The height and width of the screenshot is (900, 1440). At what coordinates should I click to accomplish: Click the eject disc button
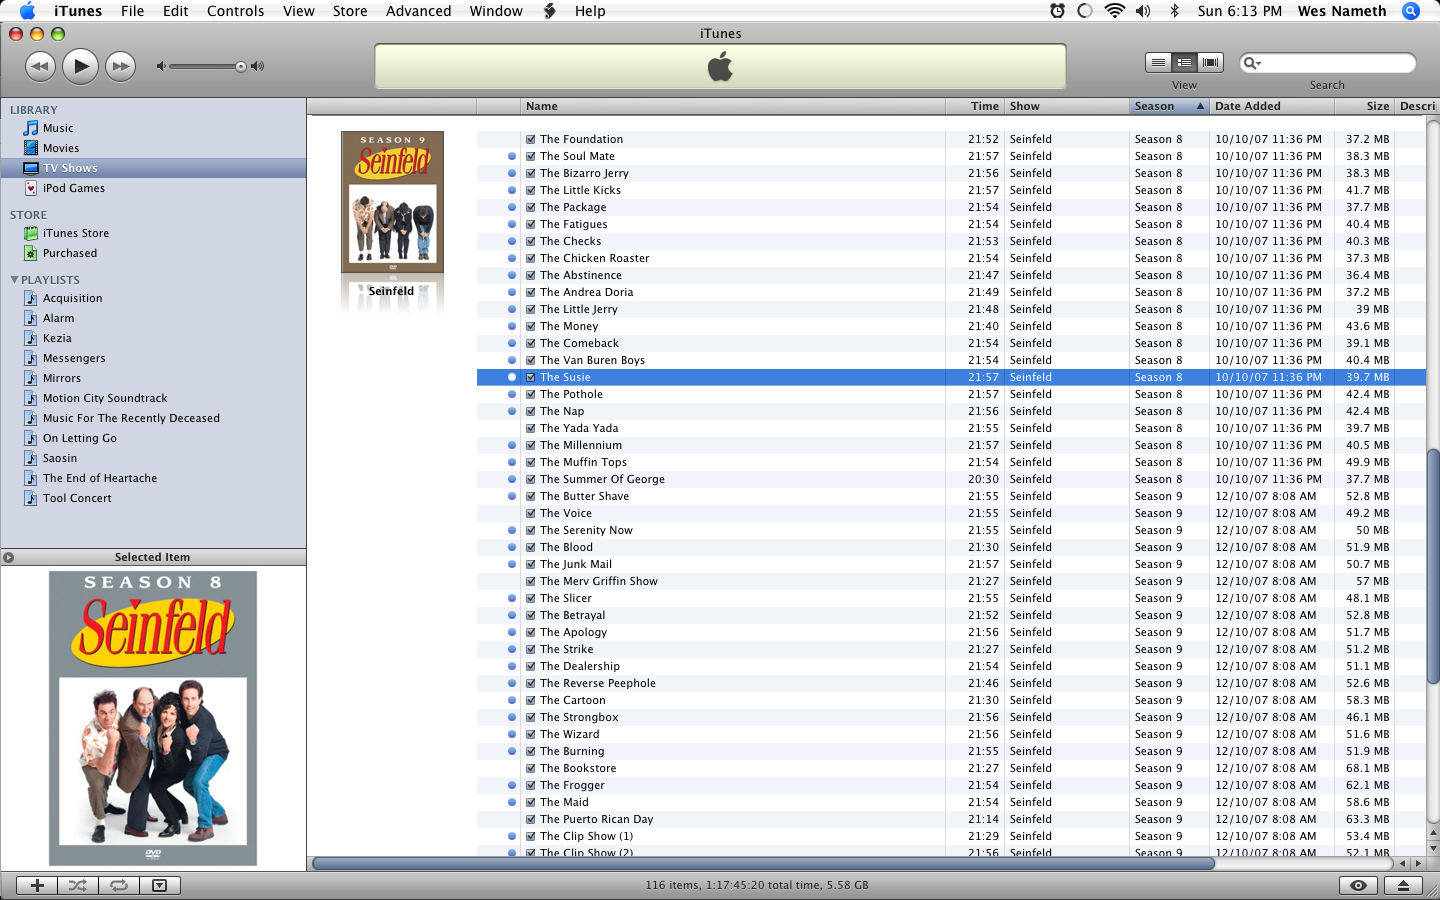click(x=1403, y=885)
